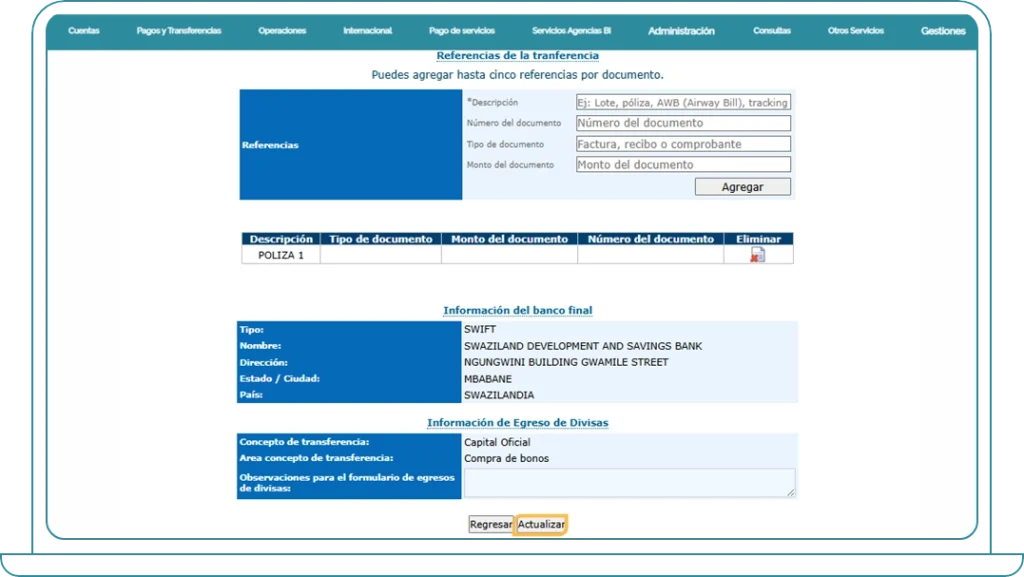Grab the Observaciones textarea resize handle
1024x577 pixels.
(x=791, y=493)
